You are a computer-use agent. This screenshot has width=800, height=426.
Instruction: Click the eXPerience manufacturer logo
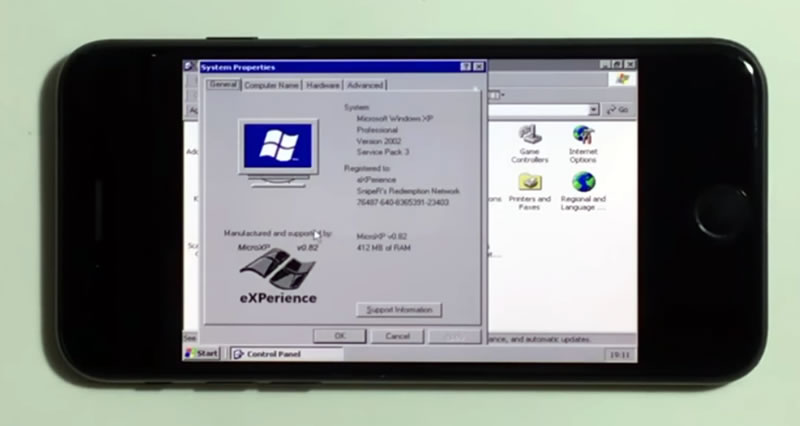[x=277, y=275]
